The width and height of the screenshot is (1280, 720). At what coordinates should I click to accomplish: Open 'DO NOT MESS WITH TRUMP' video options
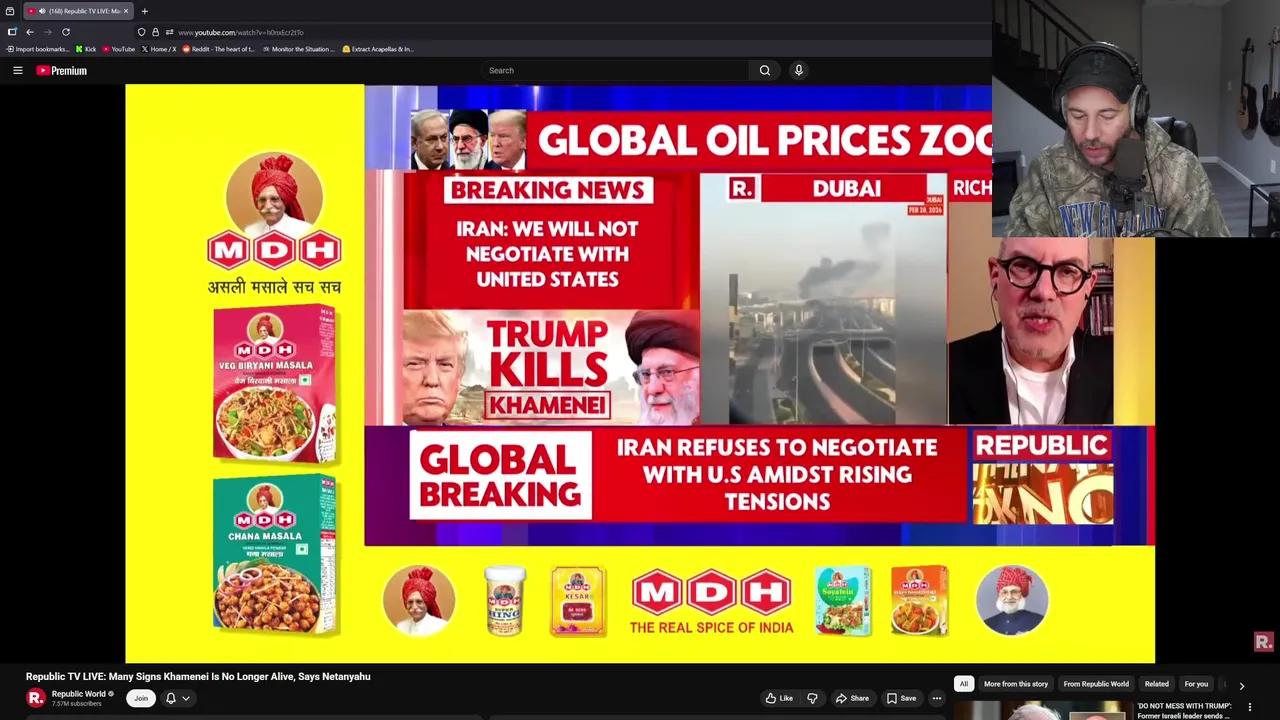point(1249,707)
